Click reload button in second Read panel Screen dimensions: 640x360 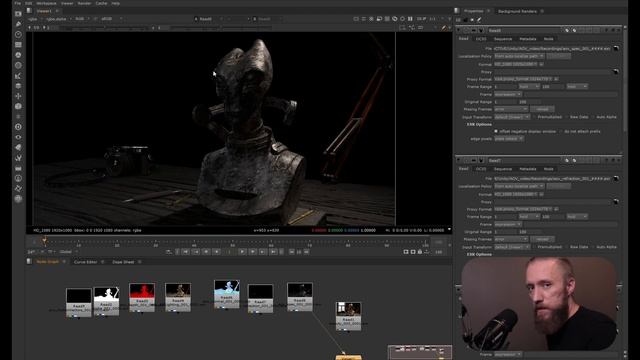(x=542, y=239)
